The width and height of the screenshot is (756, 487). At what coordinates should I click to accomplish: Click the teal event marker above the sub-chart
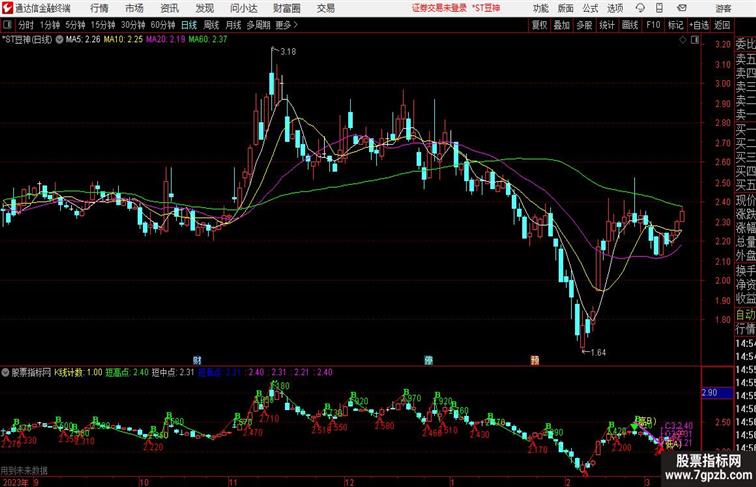pos(428,360)
